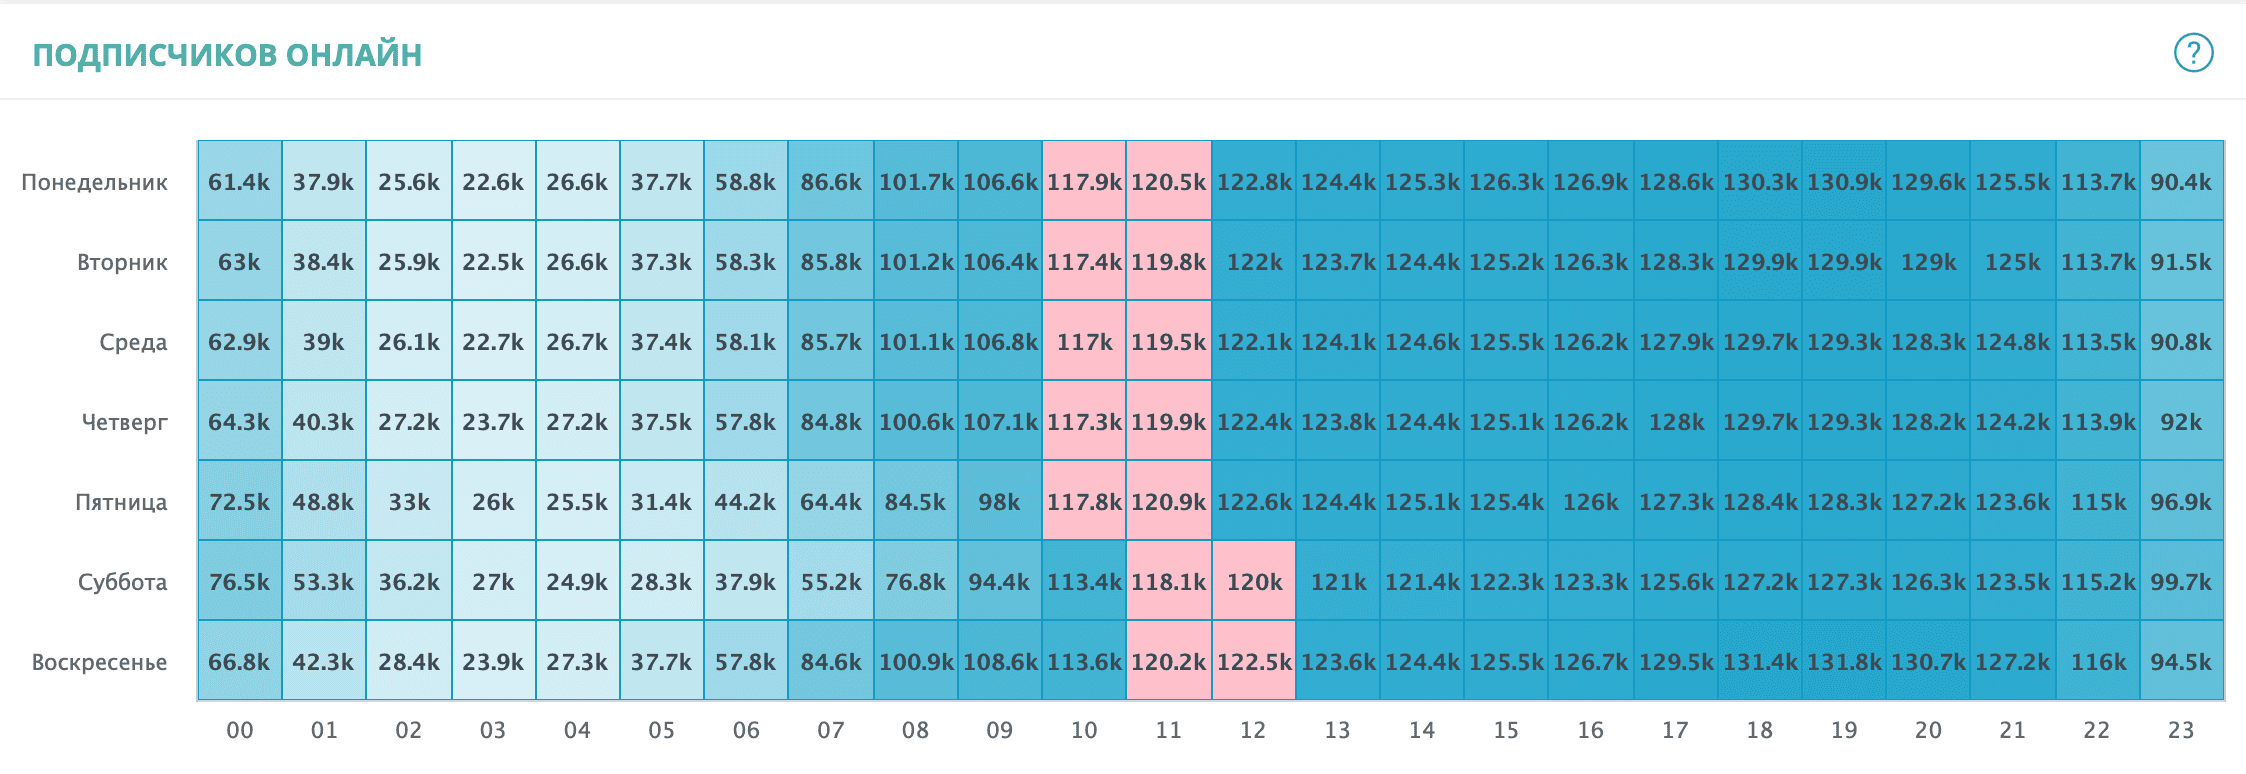This screenshot has height=774, width=2246.
Task: Click the Monday cell showing 130.9k
Action: point(1844,182)
